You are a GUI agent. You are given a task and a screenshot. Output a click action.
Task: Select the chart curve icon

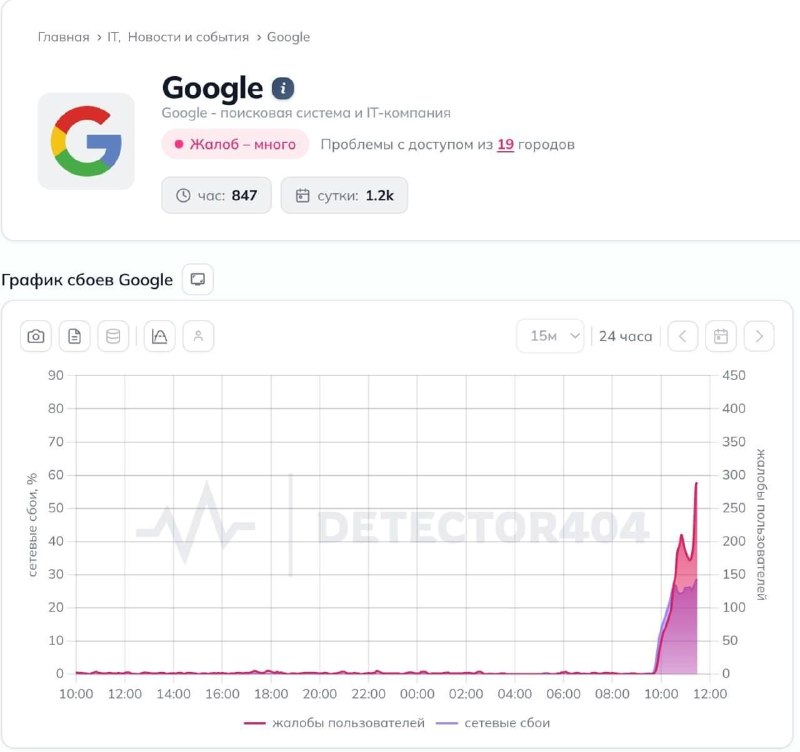coord(160,336)
